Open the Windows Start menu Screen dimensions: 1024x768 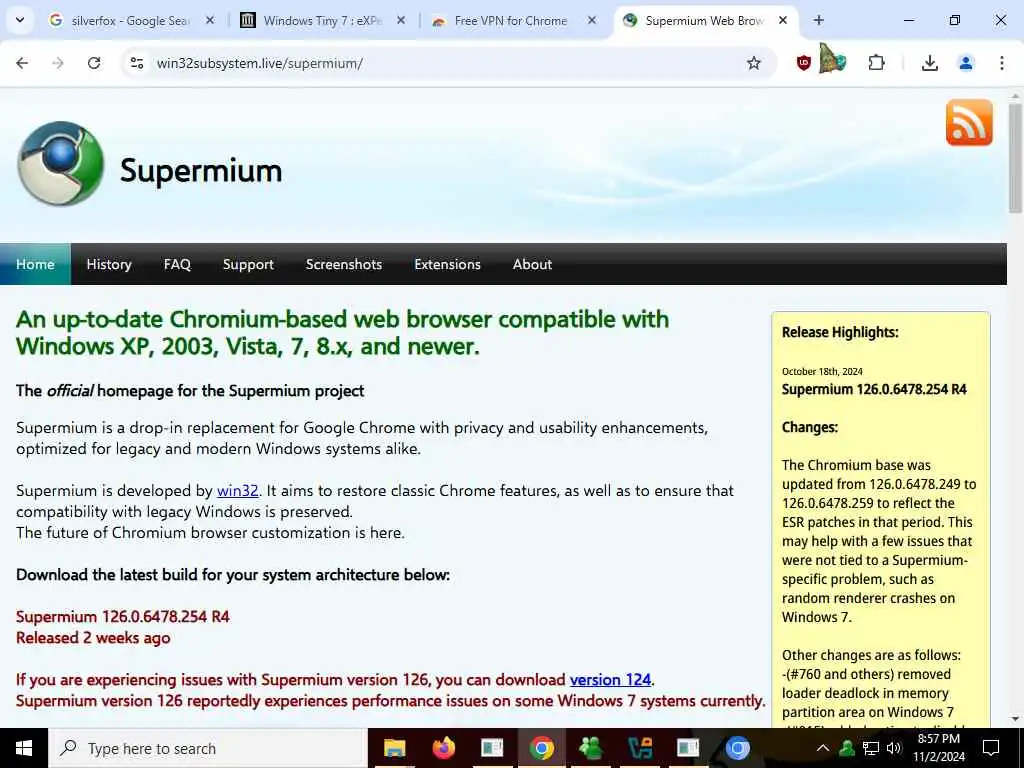[x=24, y=748]
